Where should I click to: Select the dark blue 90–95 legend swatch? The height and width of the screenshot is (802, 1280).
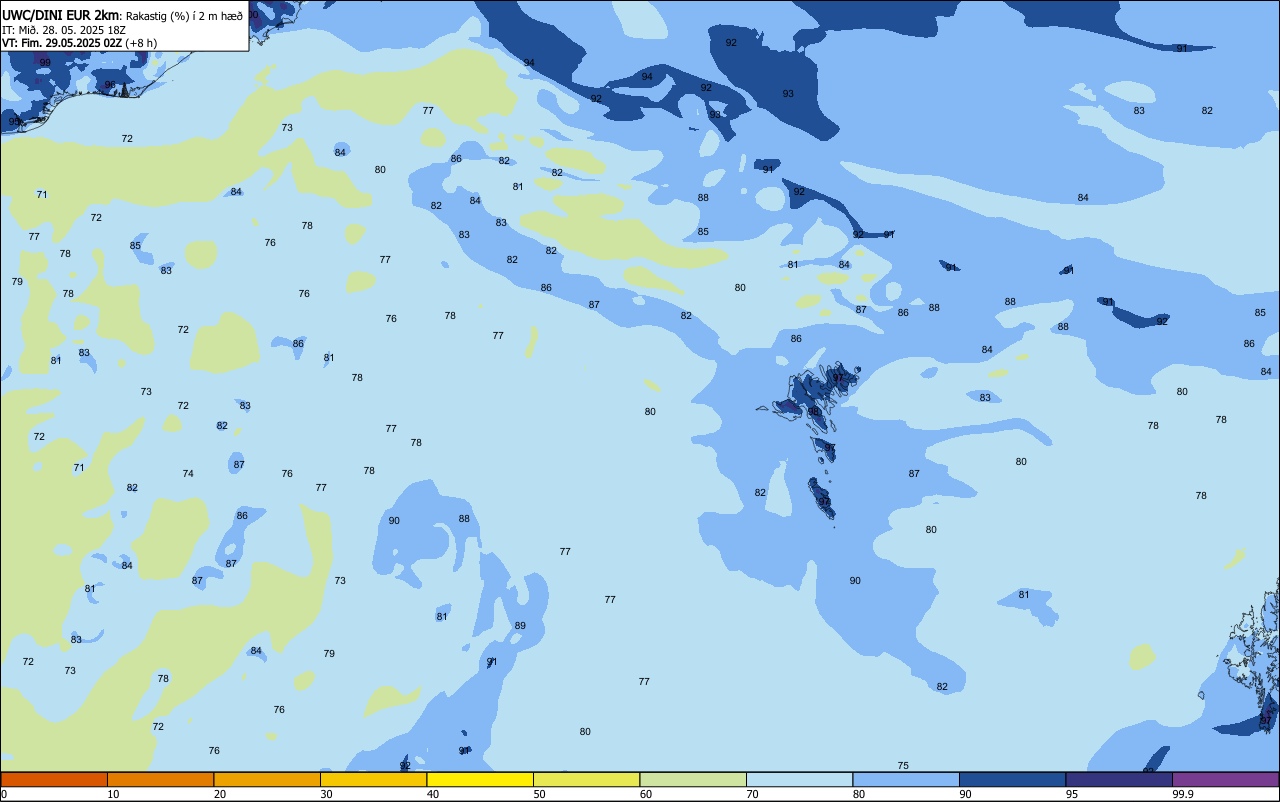click(x=1013, y=779)
